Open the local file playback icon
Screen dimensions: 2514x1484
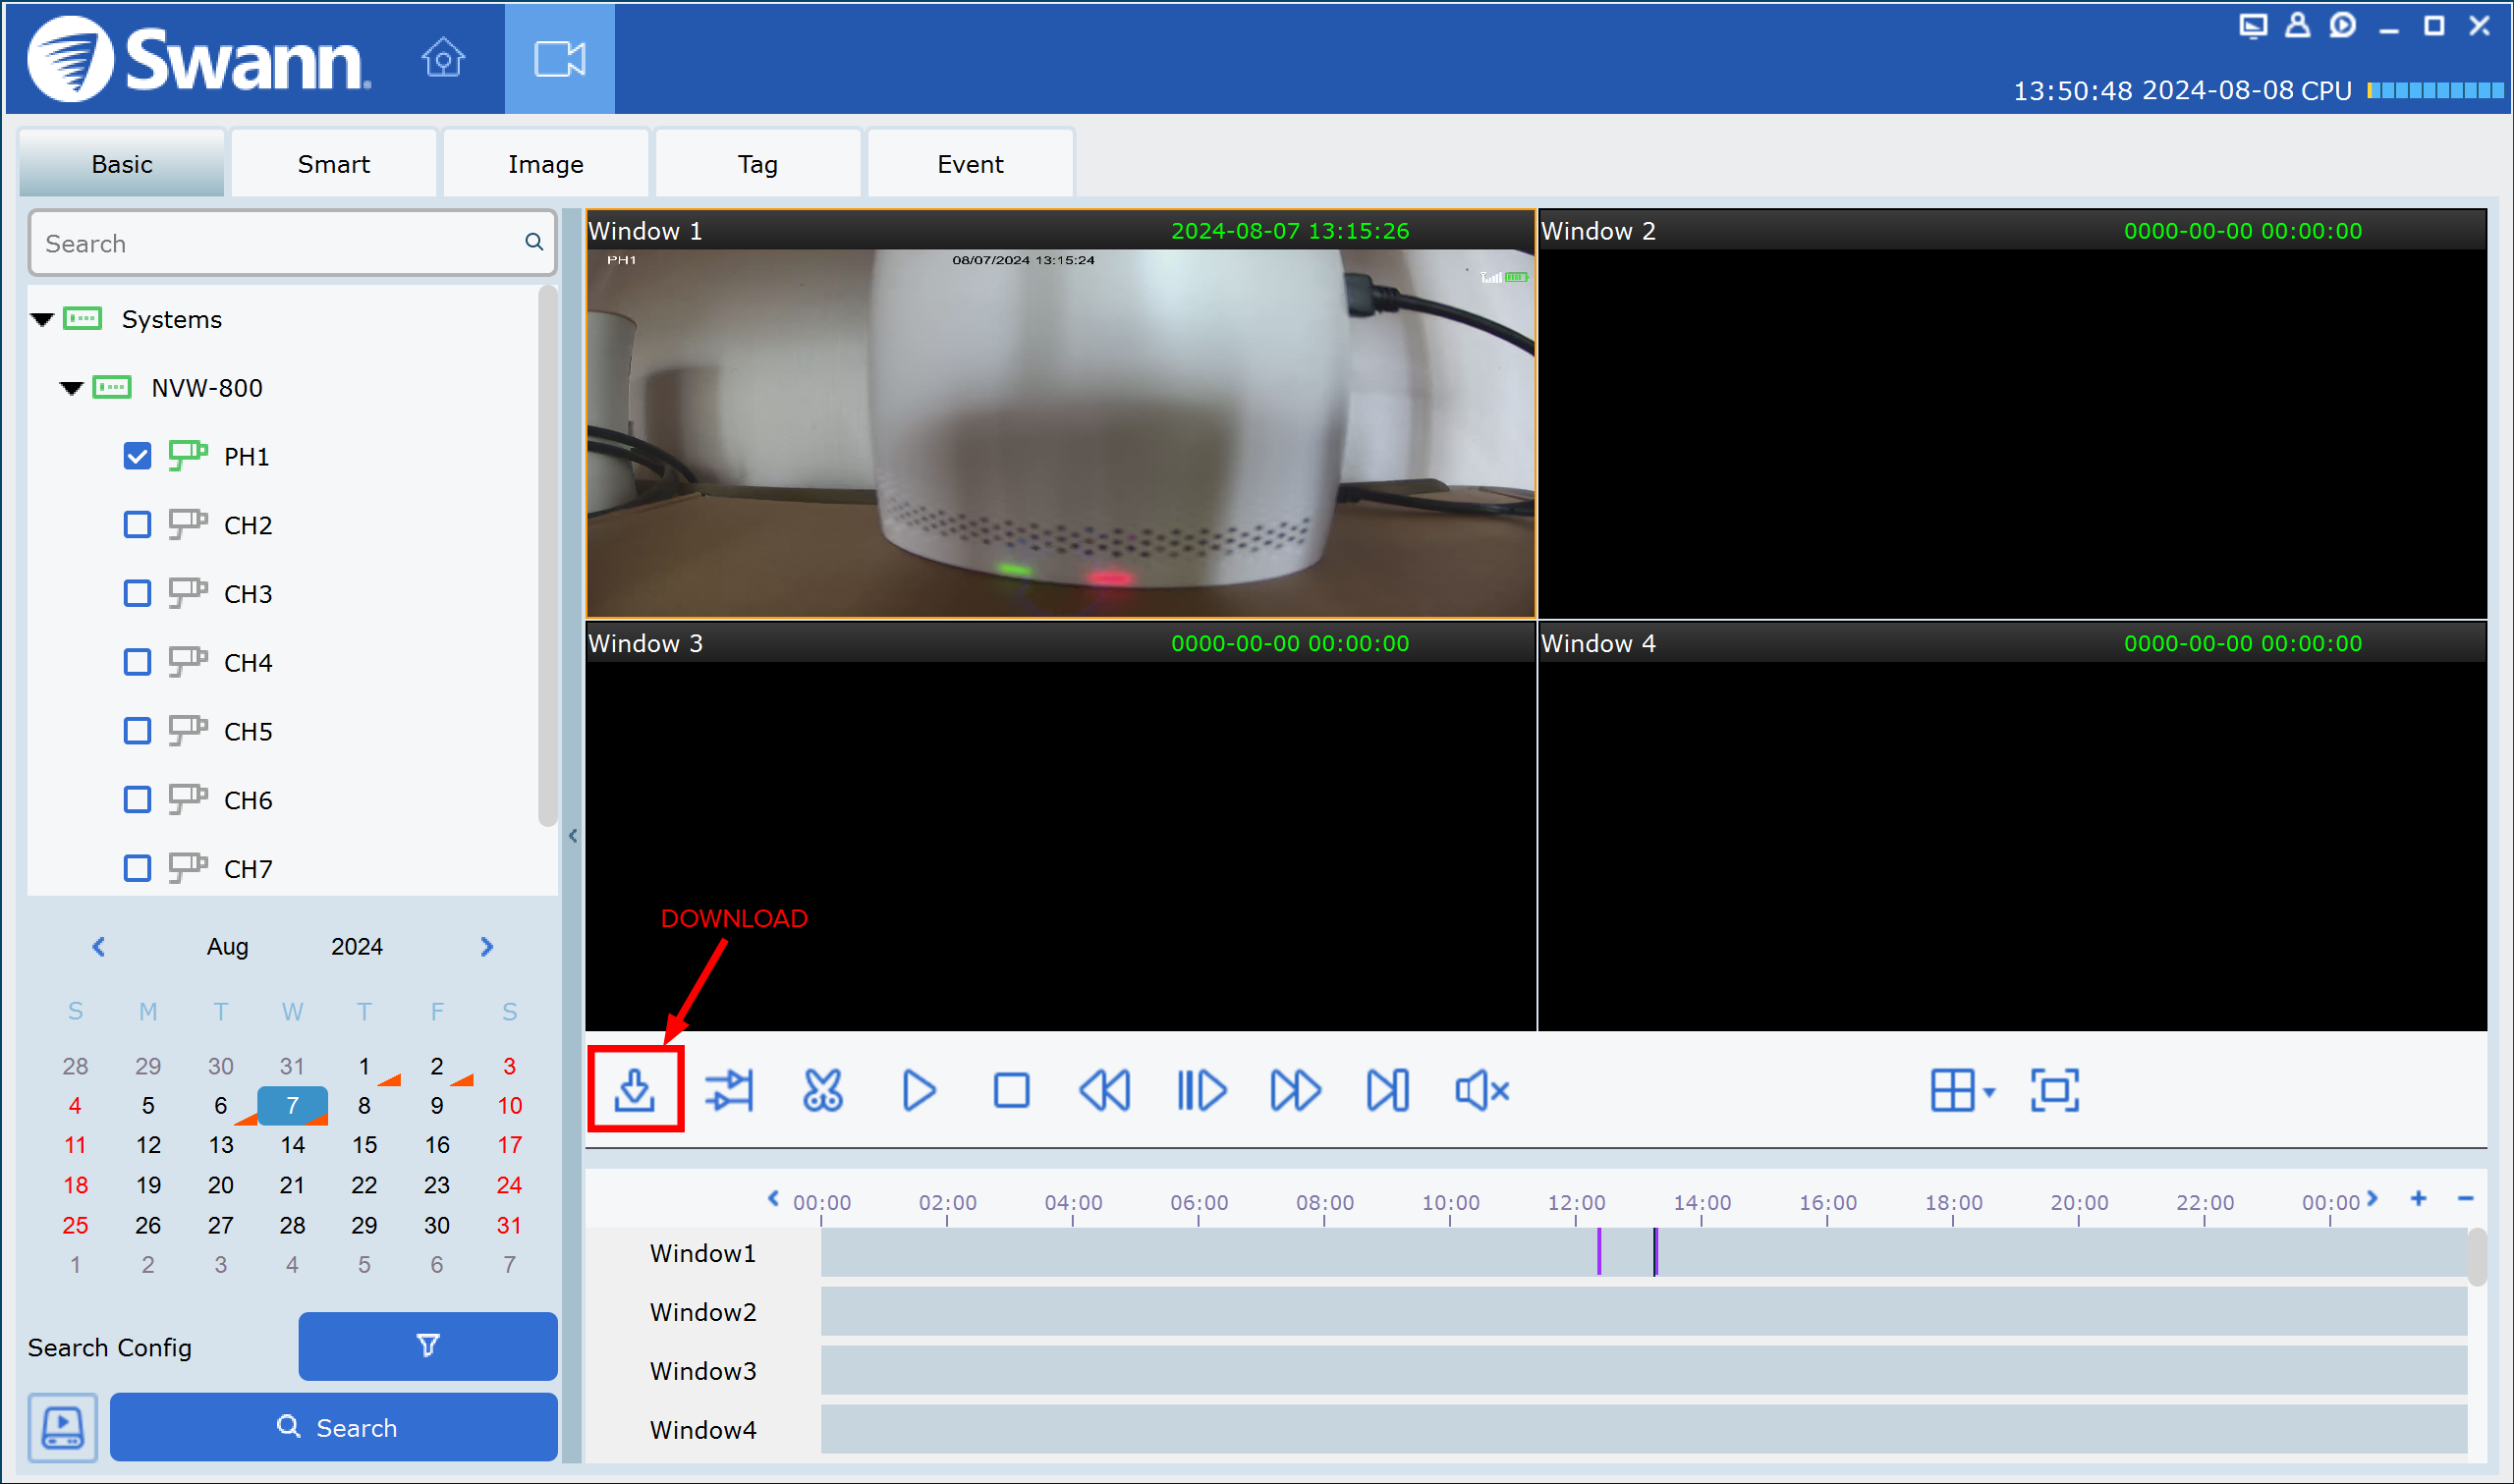[x=63, y=1427]
